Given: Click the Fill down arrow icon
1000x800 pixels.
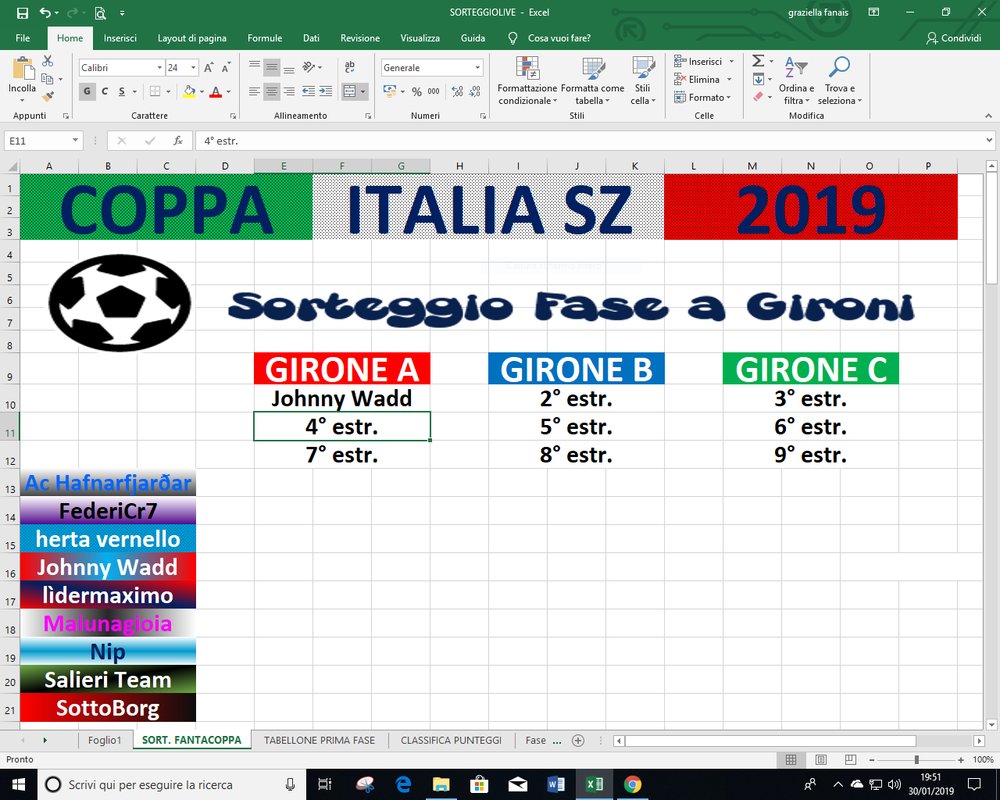Looking at the screenshot, I should tap(758, 79).
